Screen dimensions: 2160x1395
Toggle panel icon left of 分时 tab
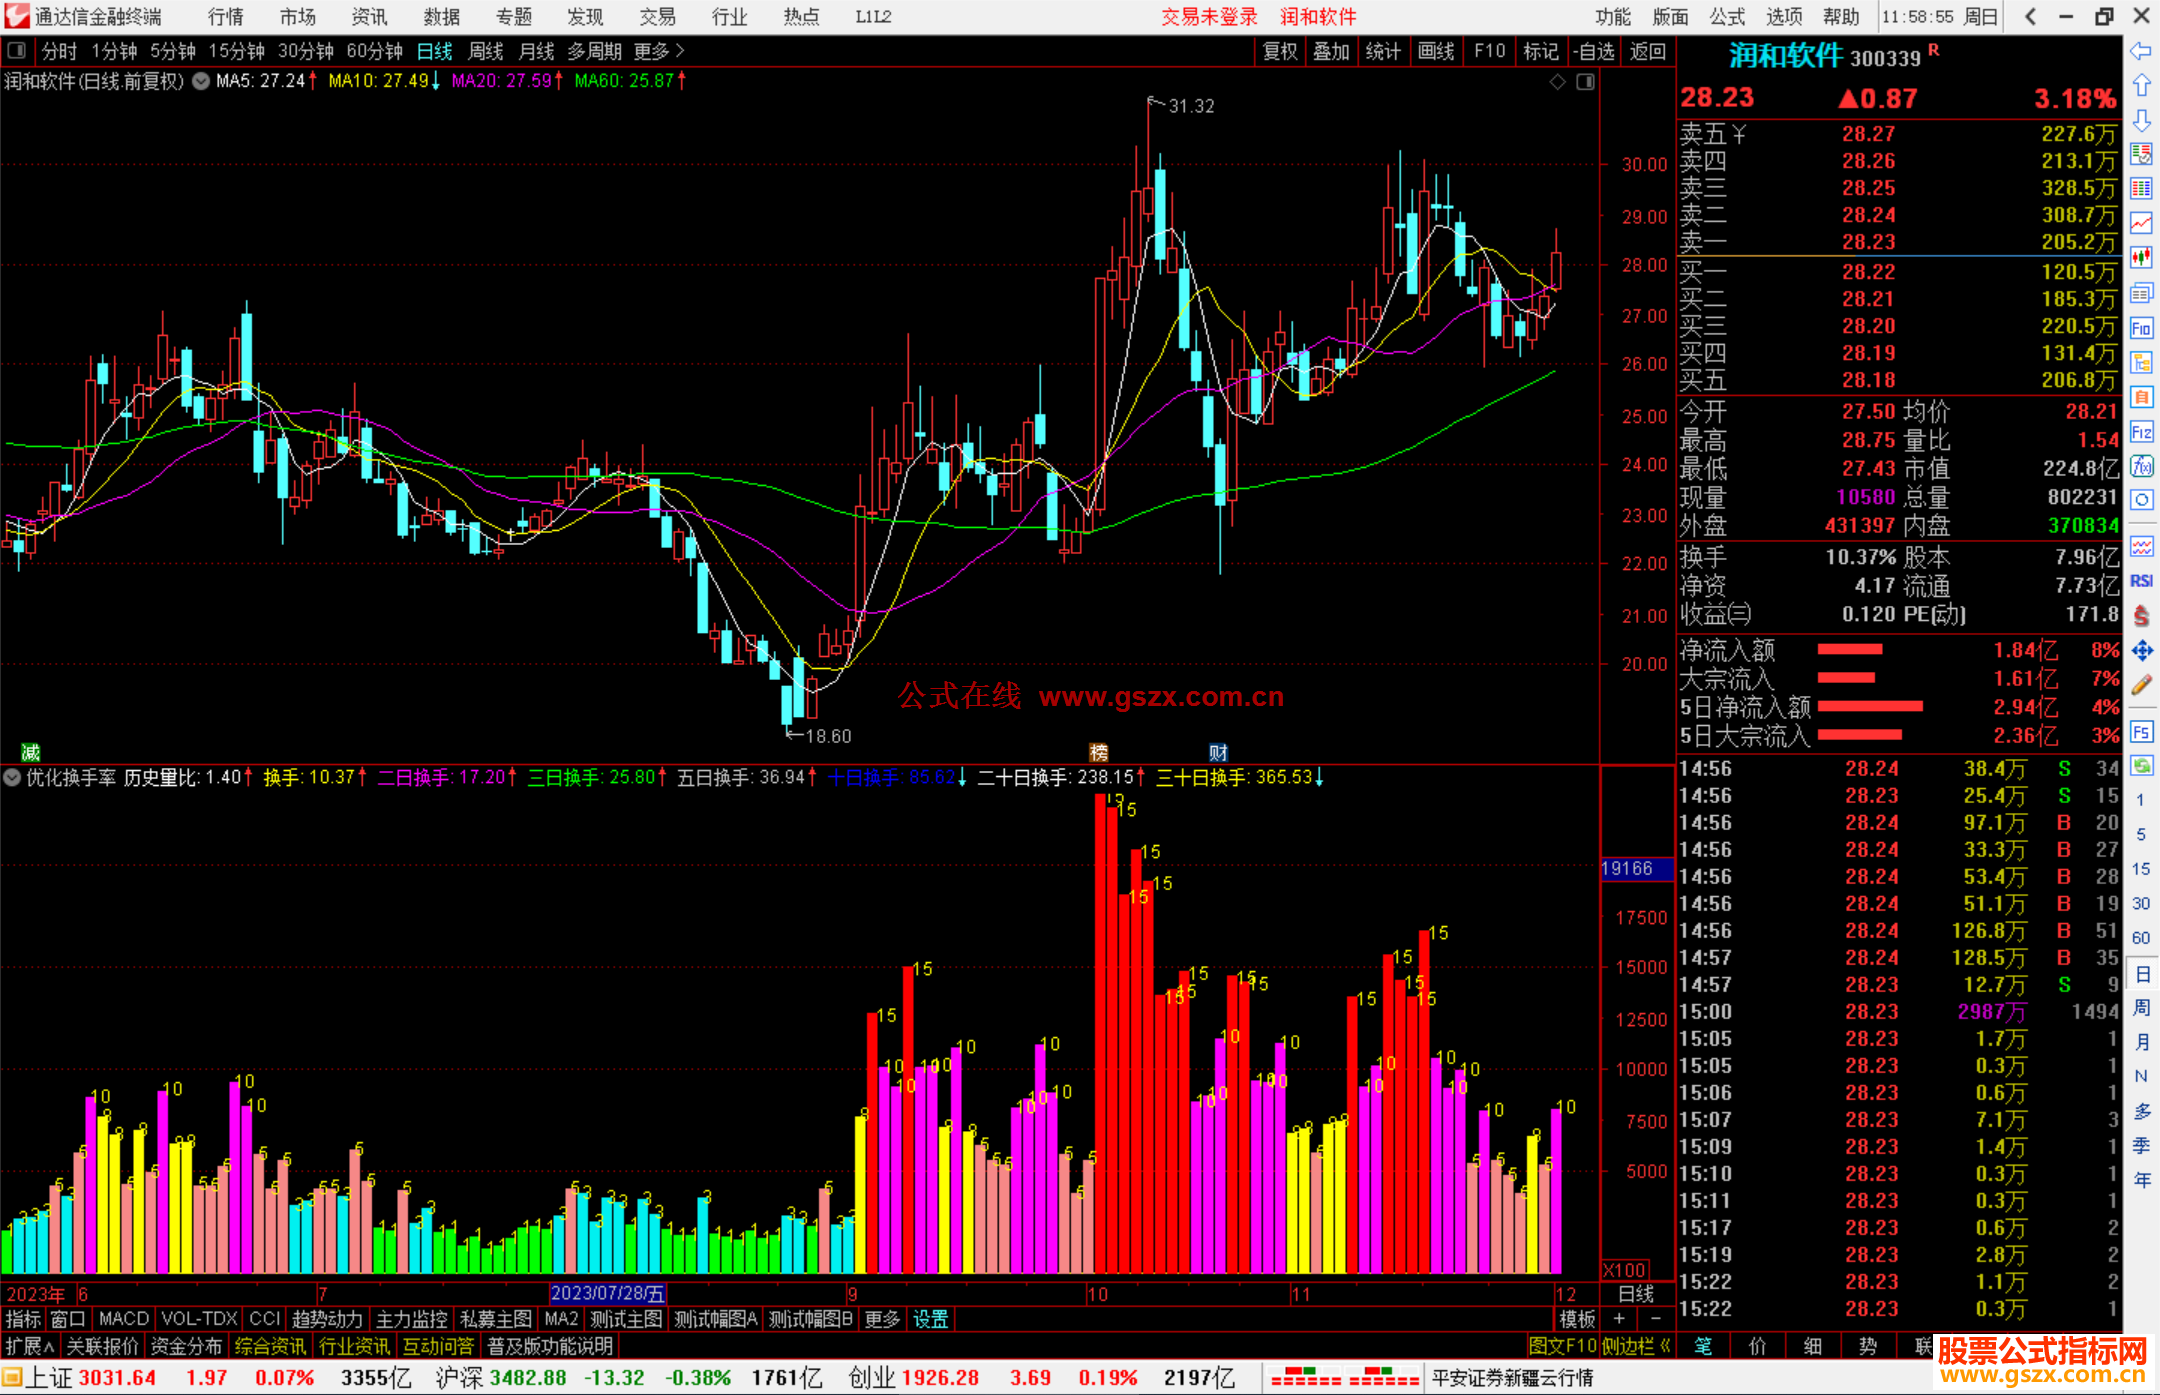pos(17,51)
